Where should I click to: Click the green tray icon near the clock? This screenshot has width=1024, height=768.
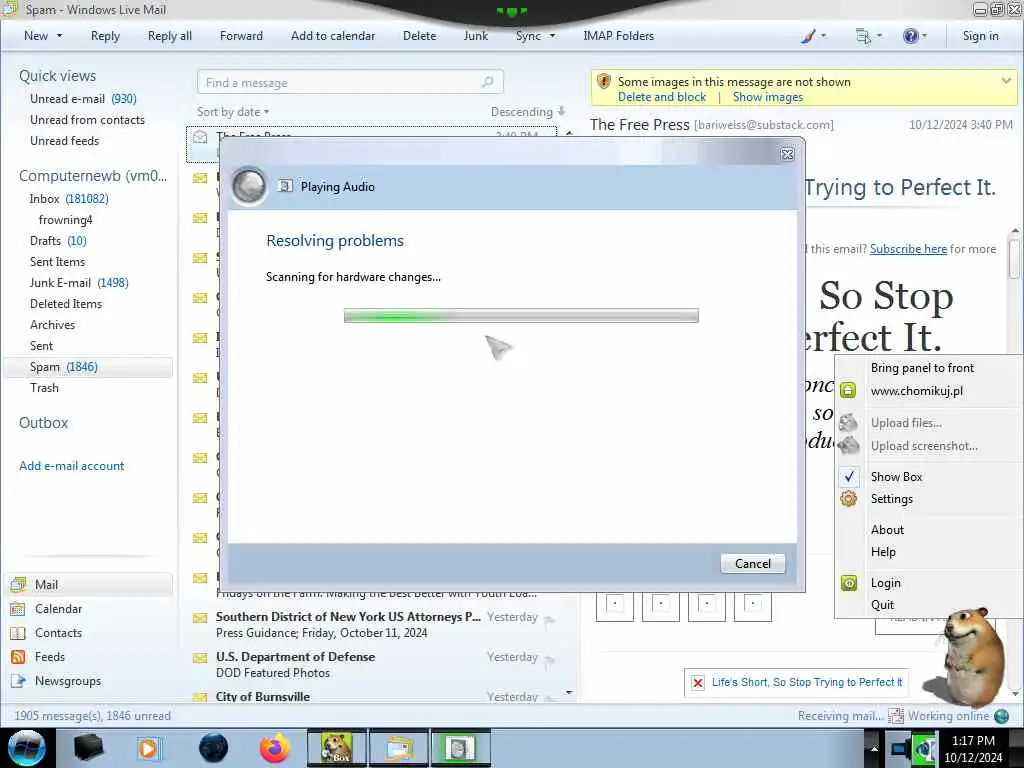(x=925, y=748)
